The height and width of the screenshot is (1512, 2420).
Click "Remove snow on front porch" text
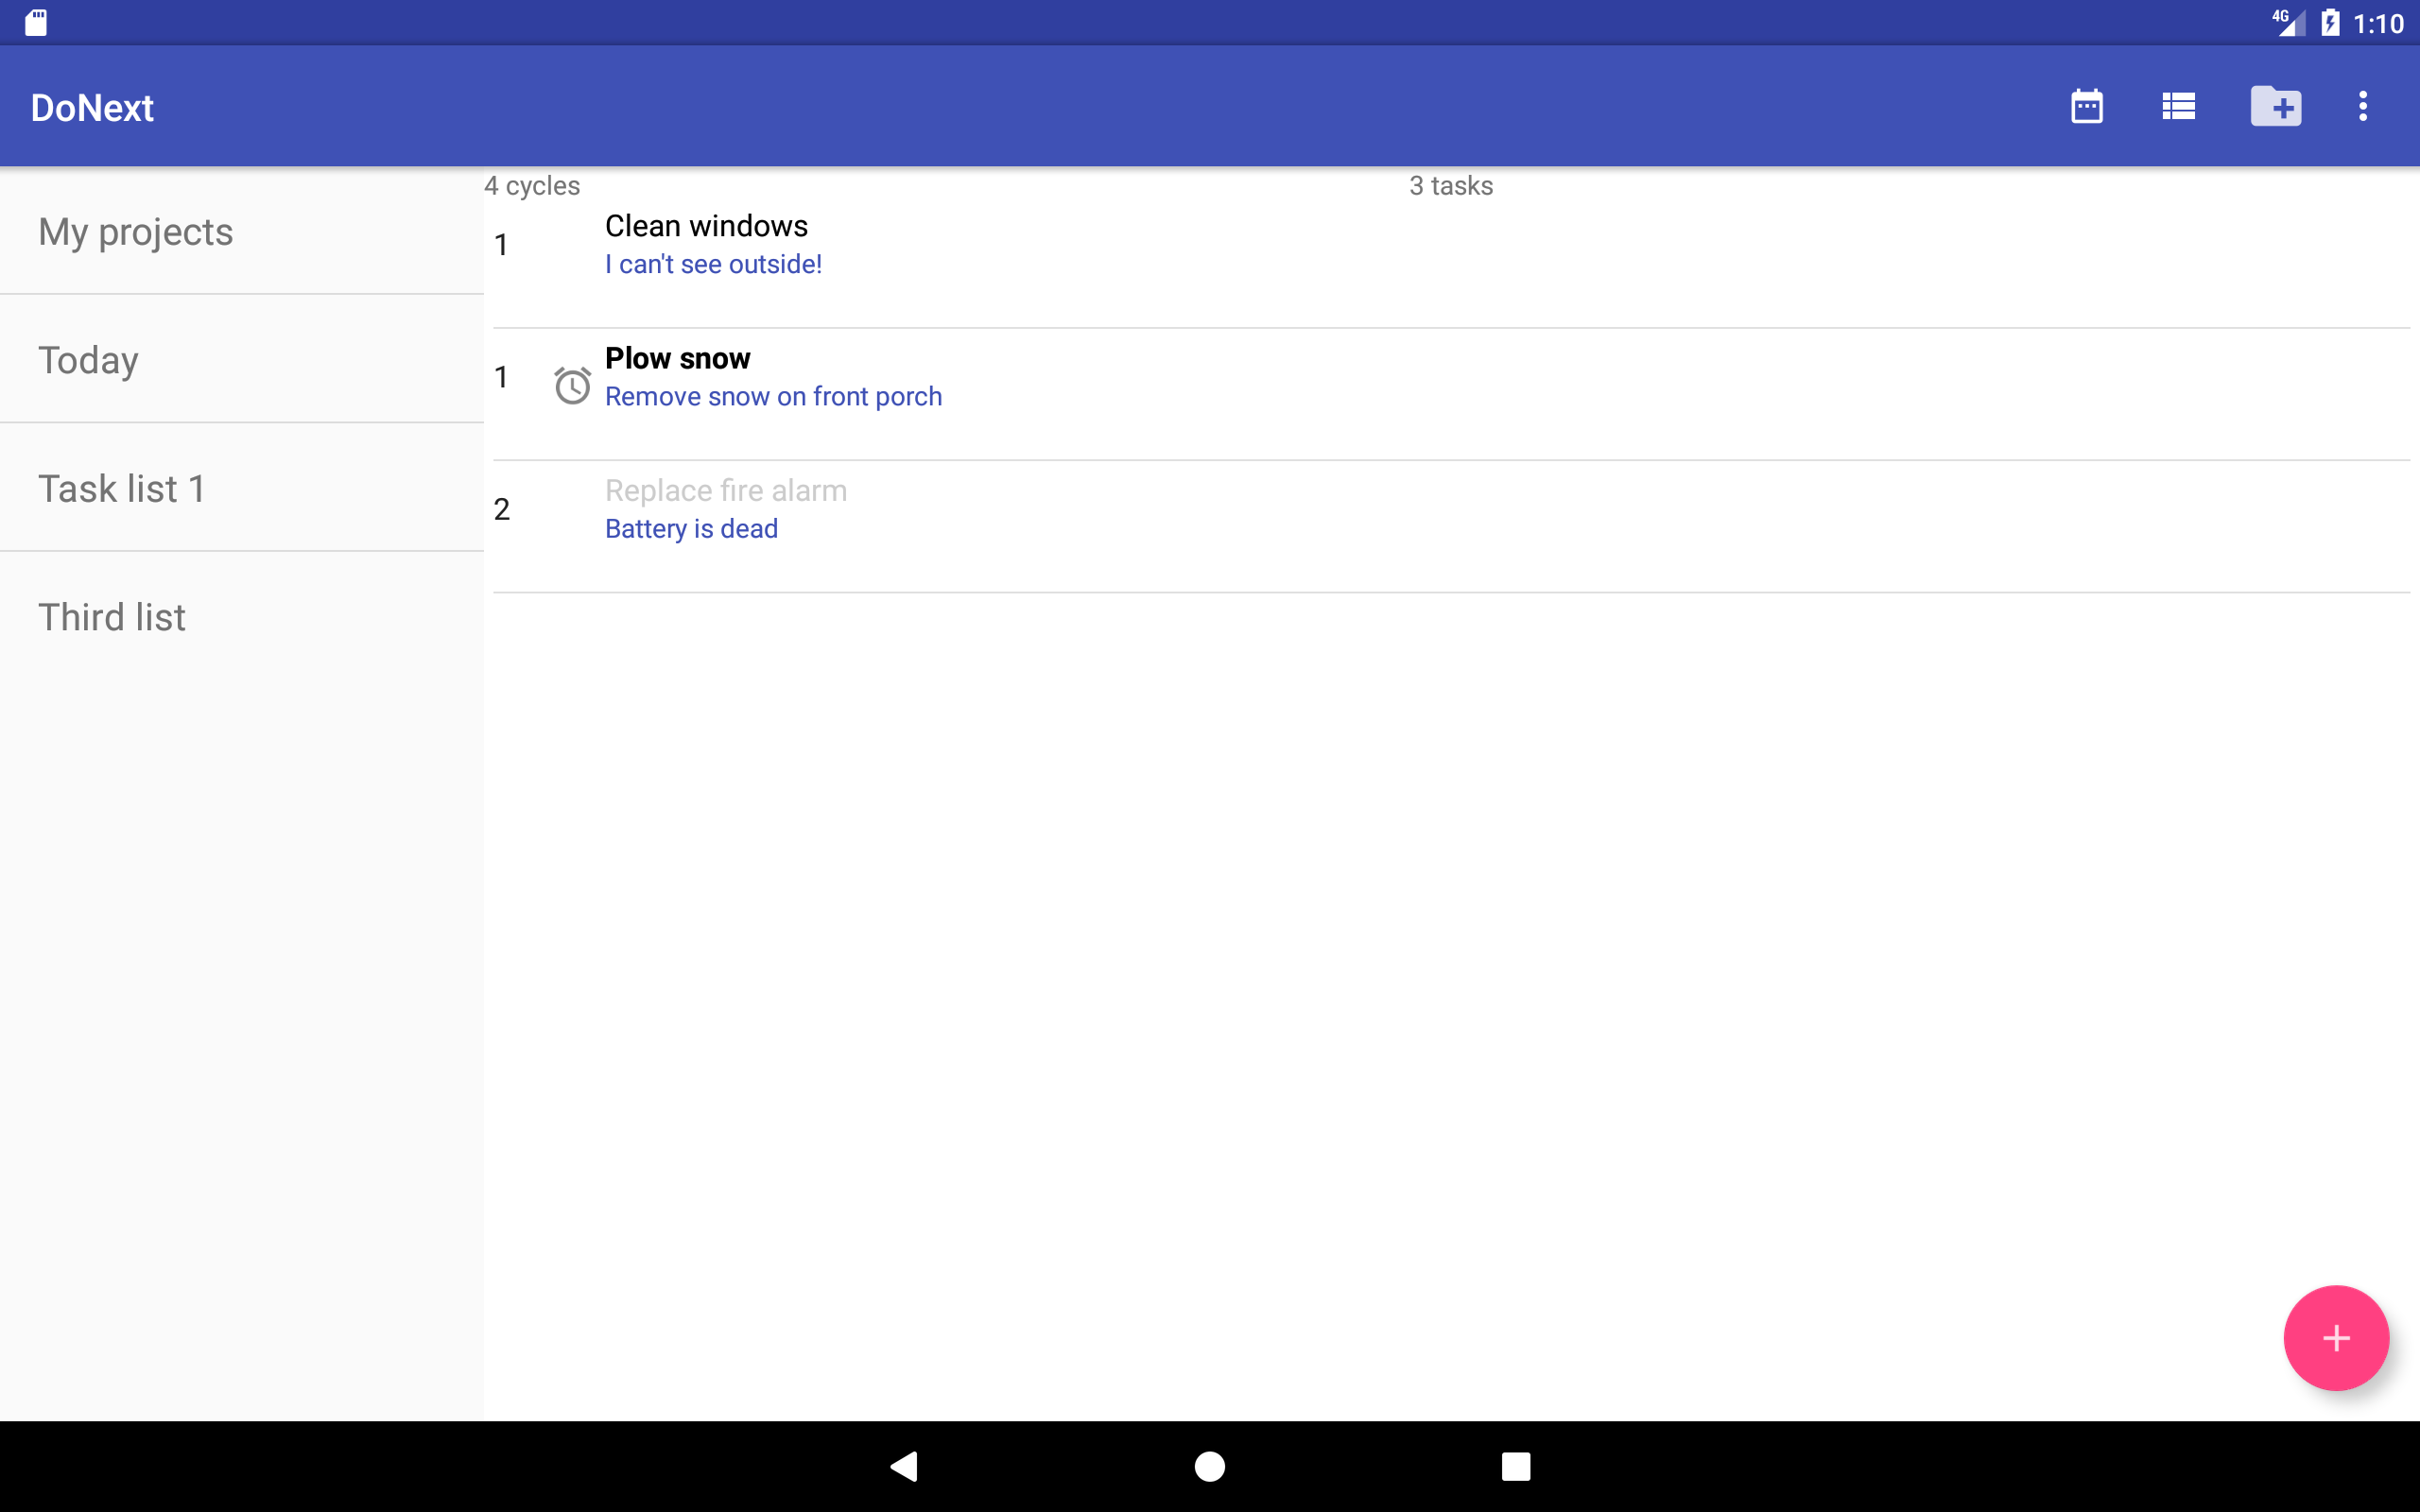point(773,396)
